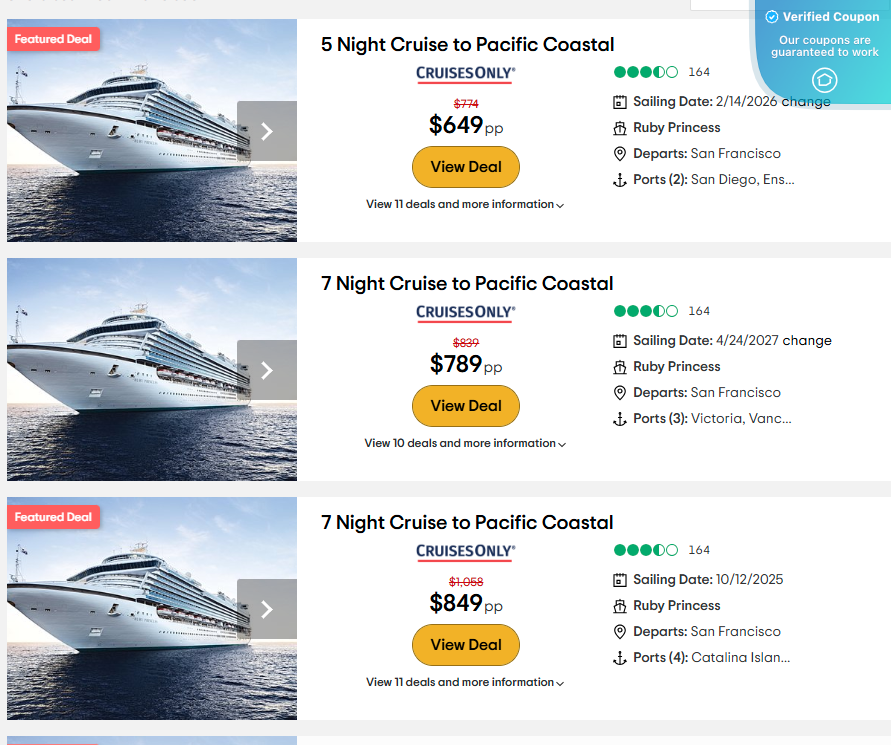The width and height of the screenshot is (891, 745).
Task: Click the CruisesOnly logo
Action: (x=465, y=74)
